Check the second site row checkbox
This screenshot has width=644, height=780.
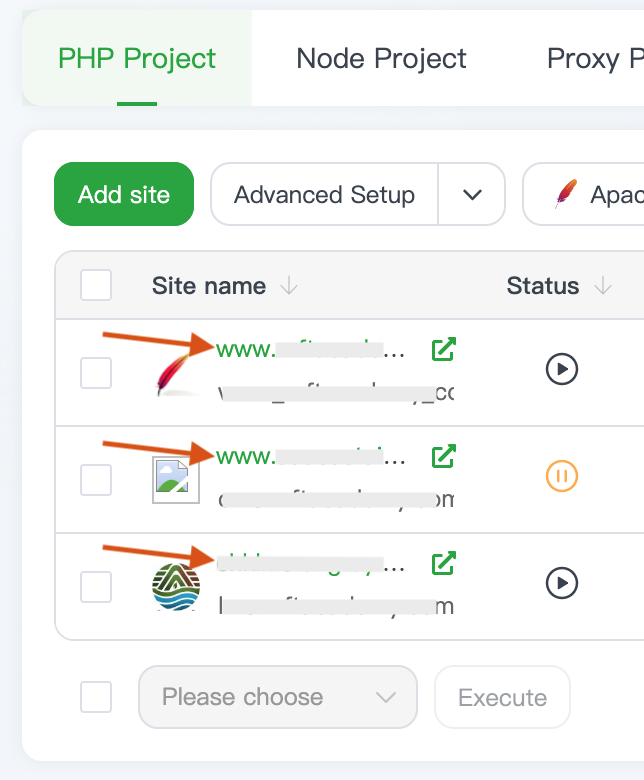point(96,480)
